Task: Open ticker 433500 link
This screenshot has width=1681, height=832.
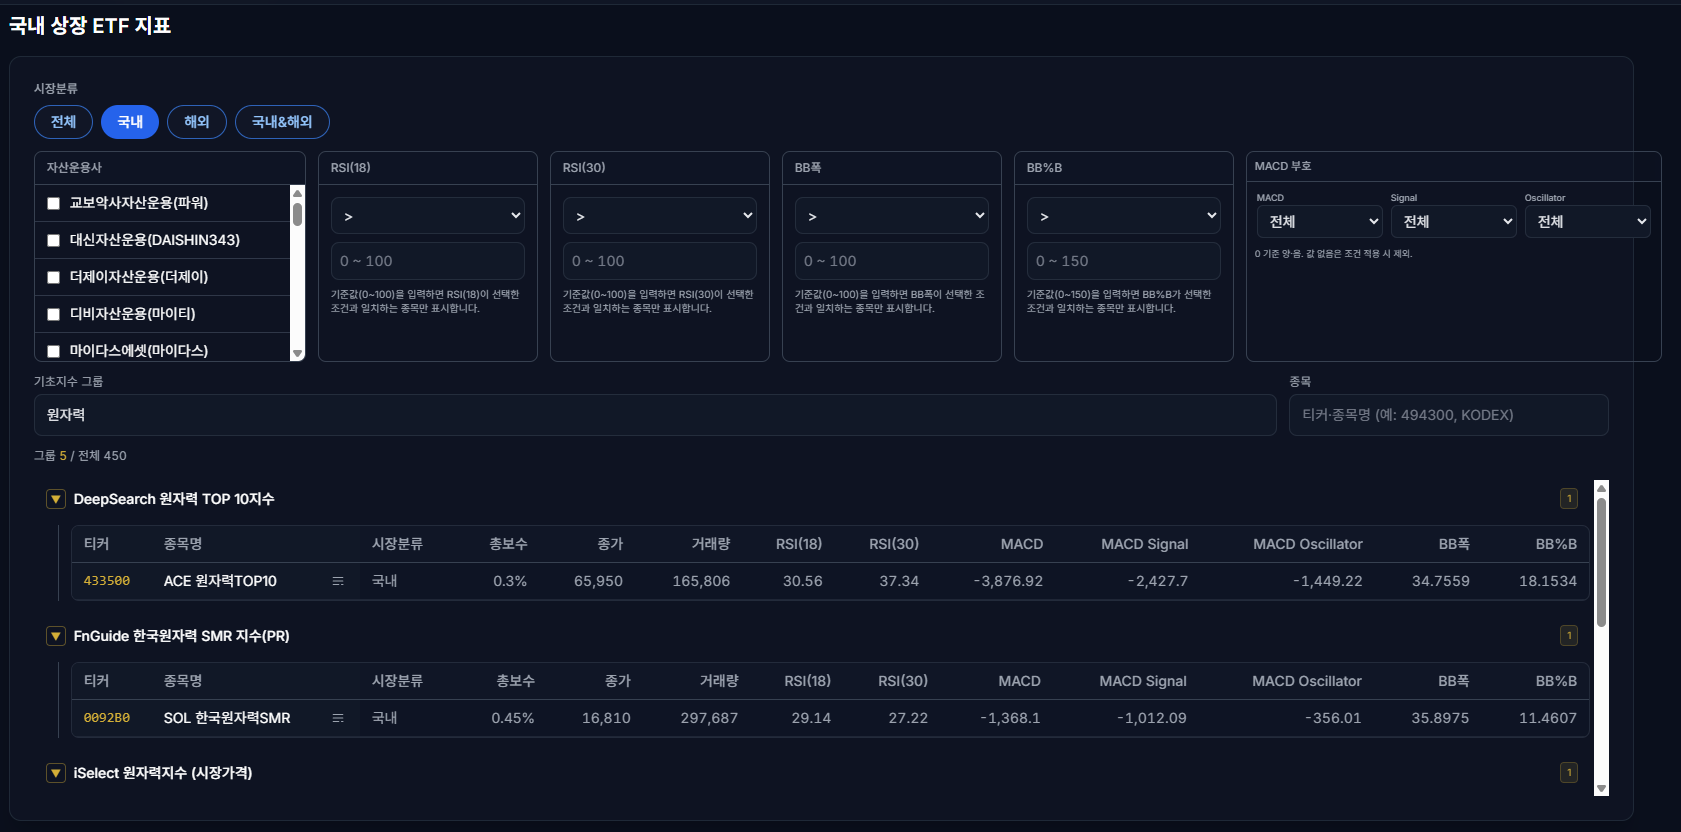Action: (107, 581)
